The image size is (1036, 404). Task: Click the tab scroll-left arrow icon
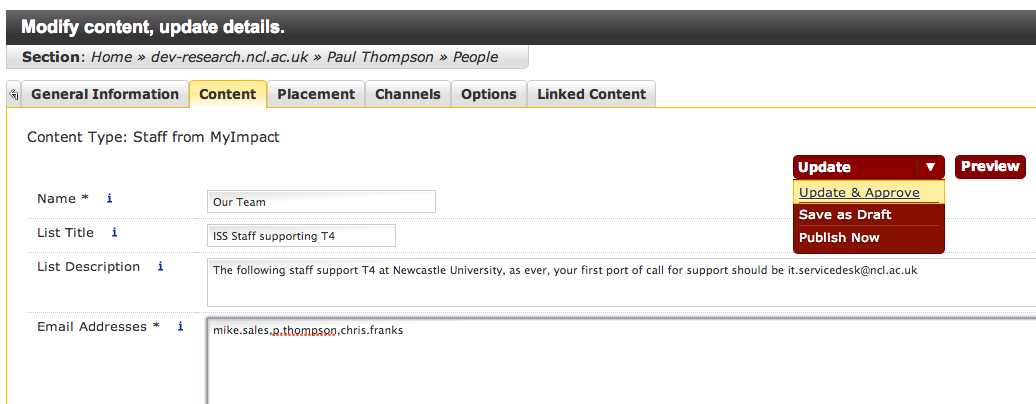click(13, 95)
